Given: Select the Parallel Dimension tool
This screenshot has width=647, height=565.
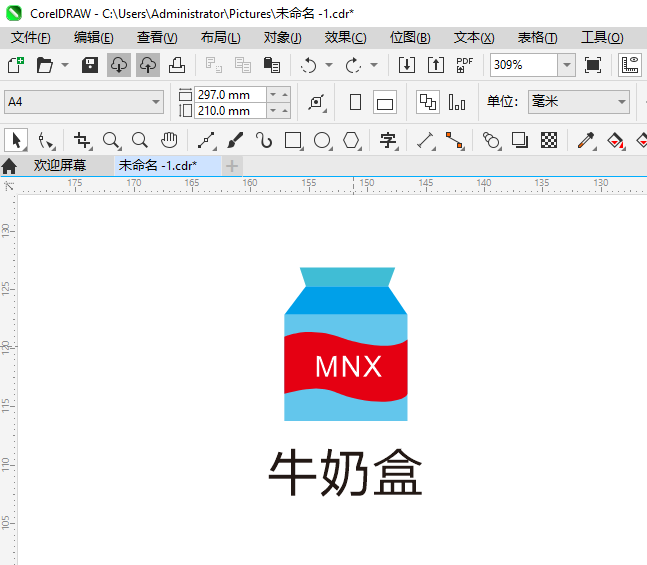Looking at the screenshot, I should pos(425,141).
